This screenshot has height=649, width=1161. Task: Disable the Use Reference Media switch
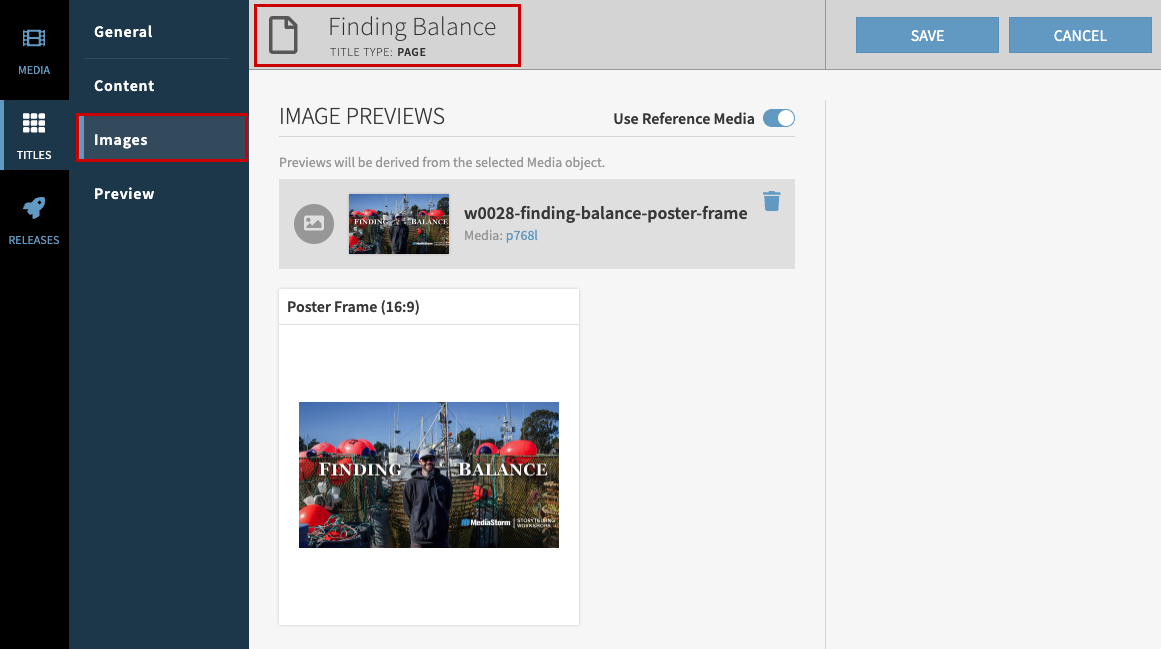pyautogui.click(x=778, y=118)
